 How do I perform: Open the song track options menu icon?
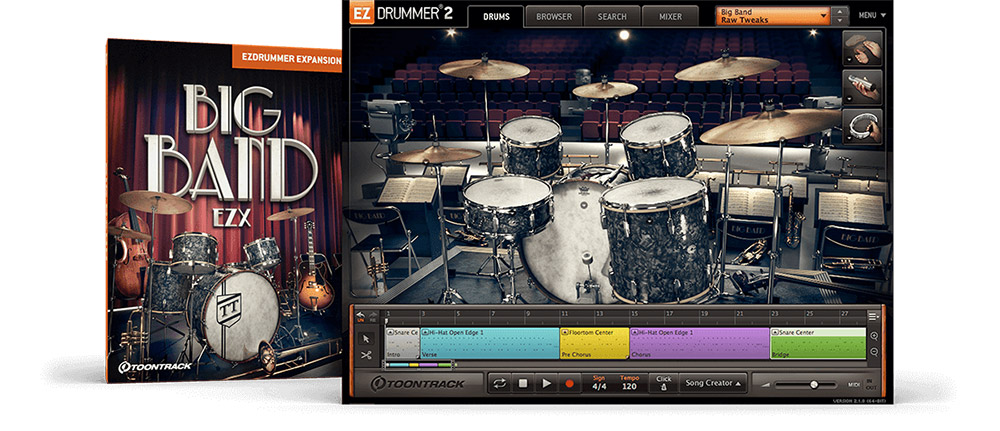click(873, 315)
